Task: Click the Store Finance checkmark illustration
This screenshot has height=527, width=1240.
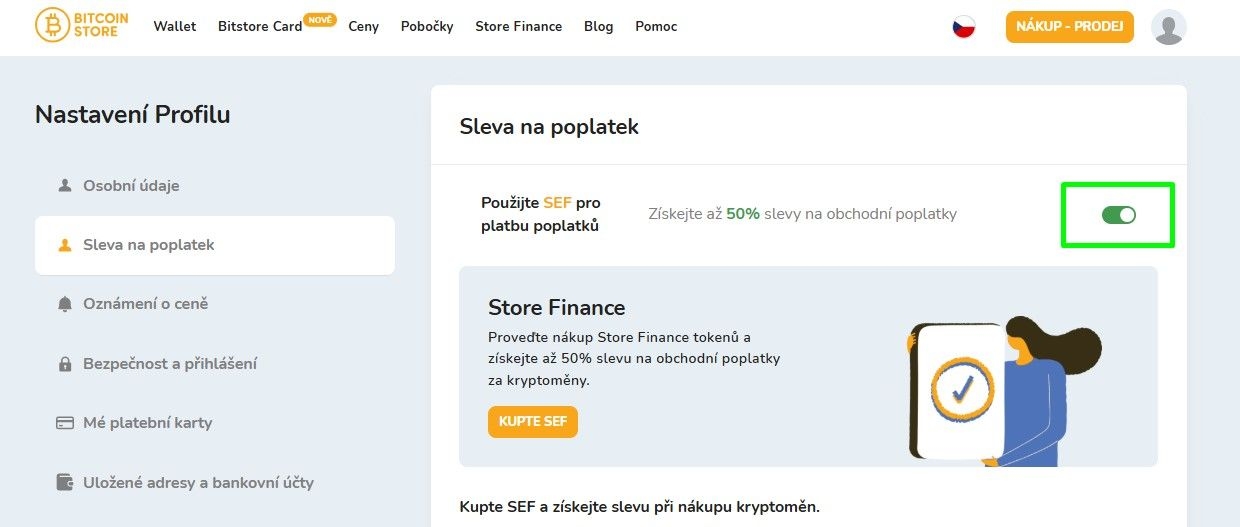Action: pos(962,388)
